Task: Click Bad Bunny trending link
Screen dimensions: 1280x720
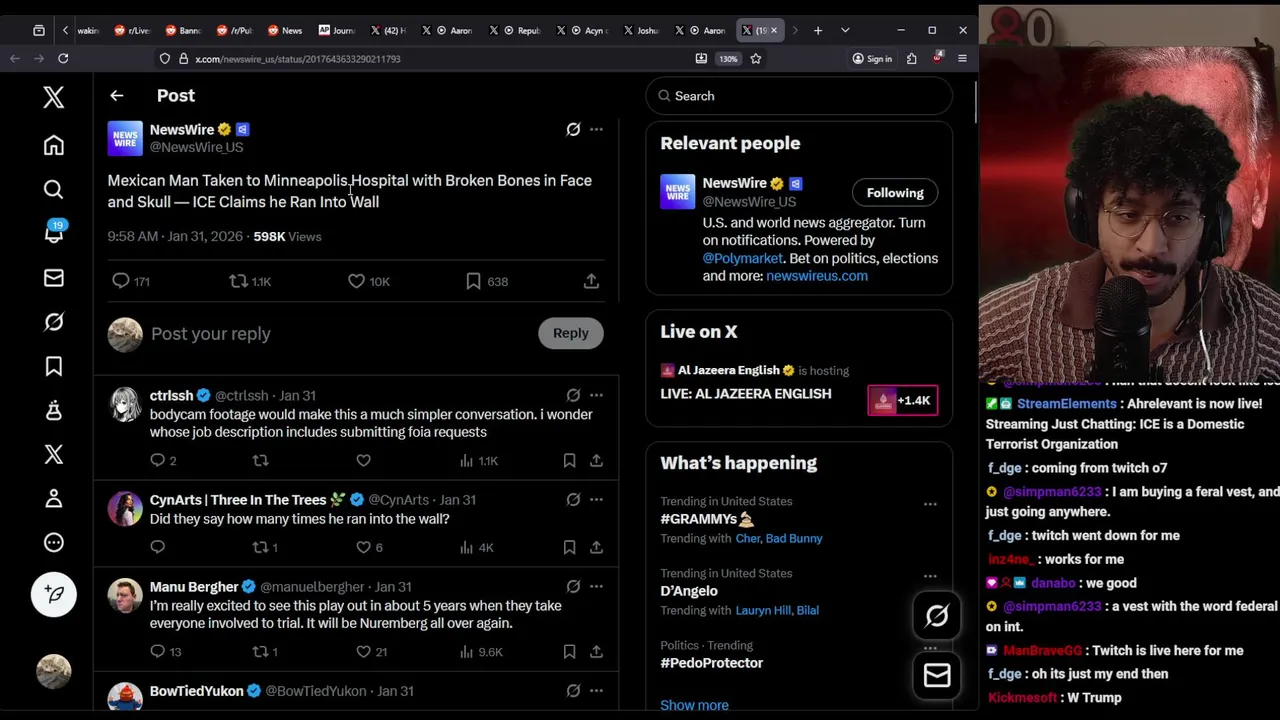Action: coord(794,538)
